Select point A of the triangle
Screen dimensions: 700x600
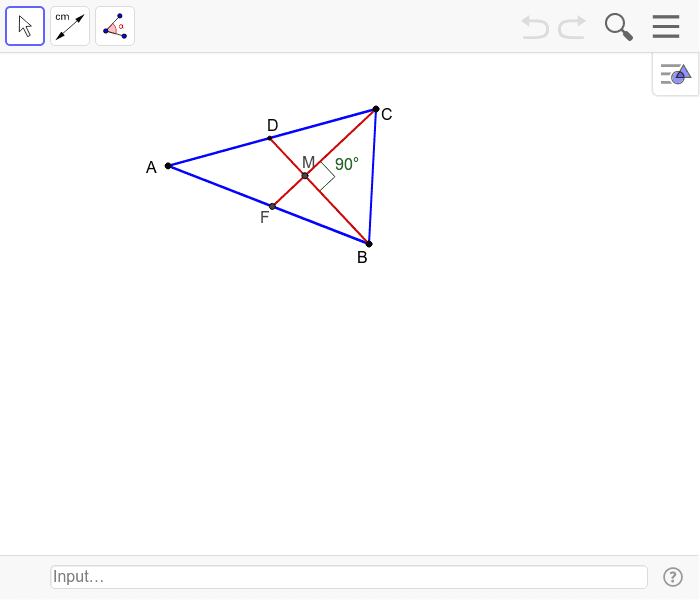point(168,166)
